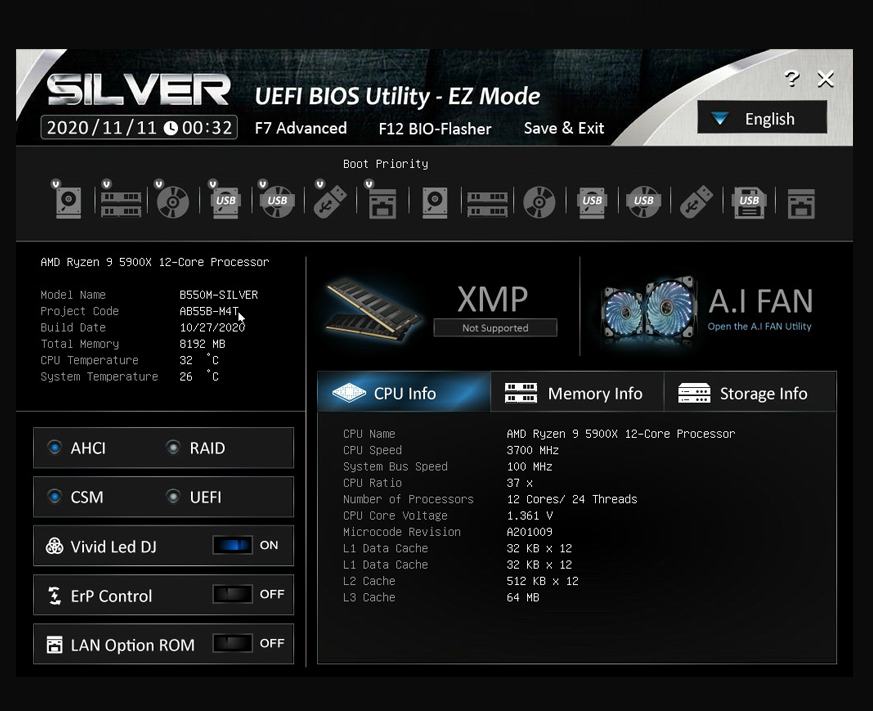Click the CPU Speed value 3700 MHz
Viewport: 873px width, 711px height.
coord(532,450)
